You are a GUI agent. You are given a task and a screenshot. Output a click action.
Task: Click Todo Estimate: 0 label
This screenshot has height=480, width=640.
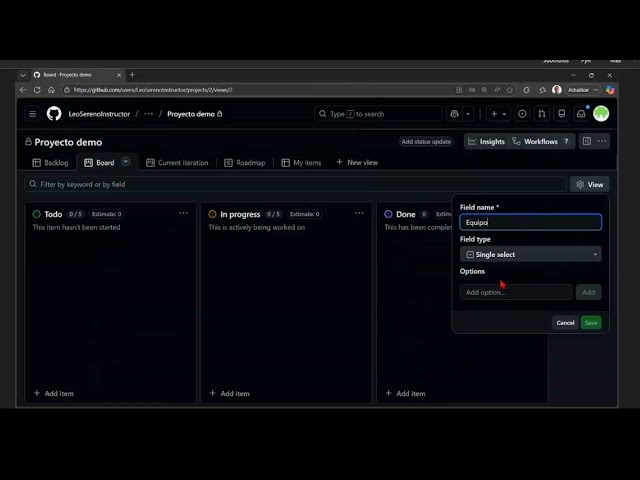[x=106, y=214]
